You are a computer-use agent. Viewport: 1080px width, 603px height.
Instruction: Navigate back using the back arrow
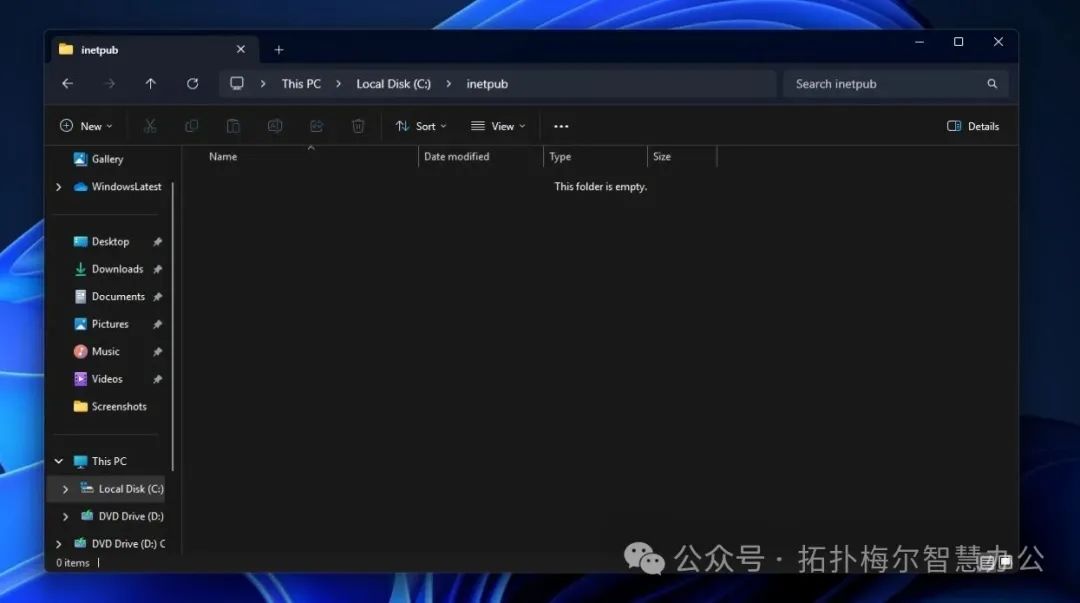click(x=67, y=84)
